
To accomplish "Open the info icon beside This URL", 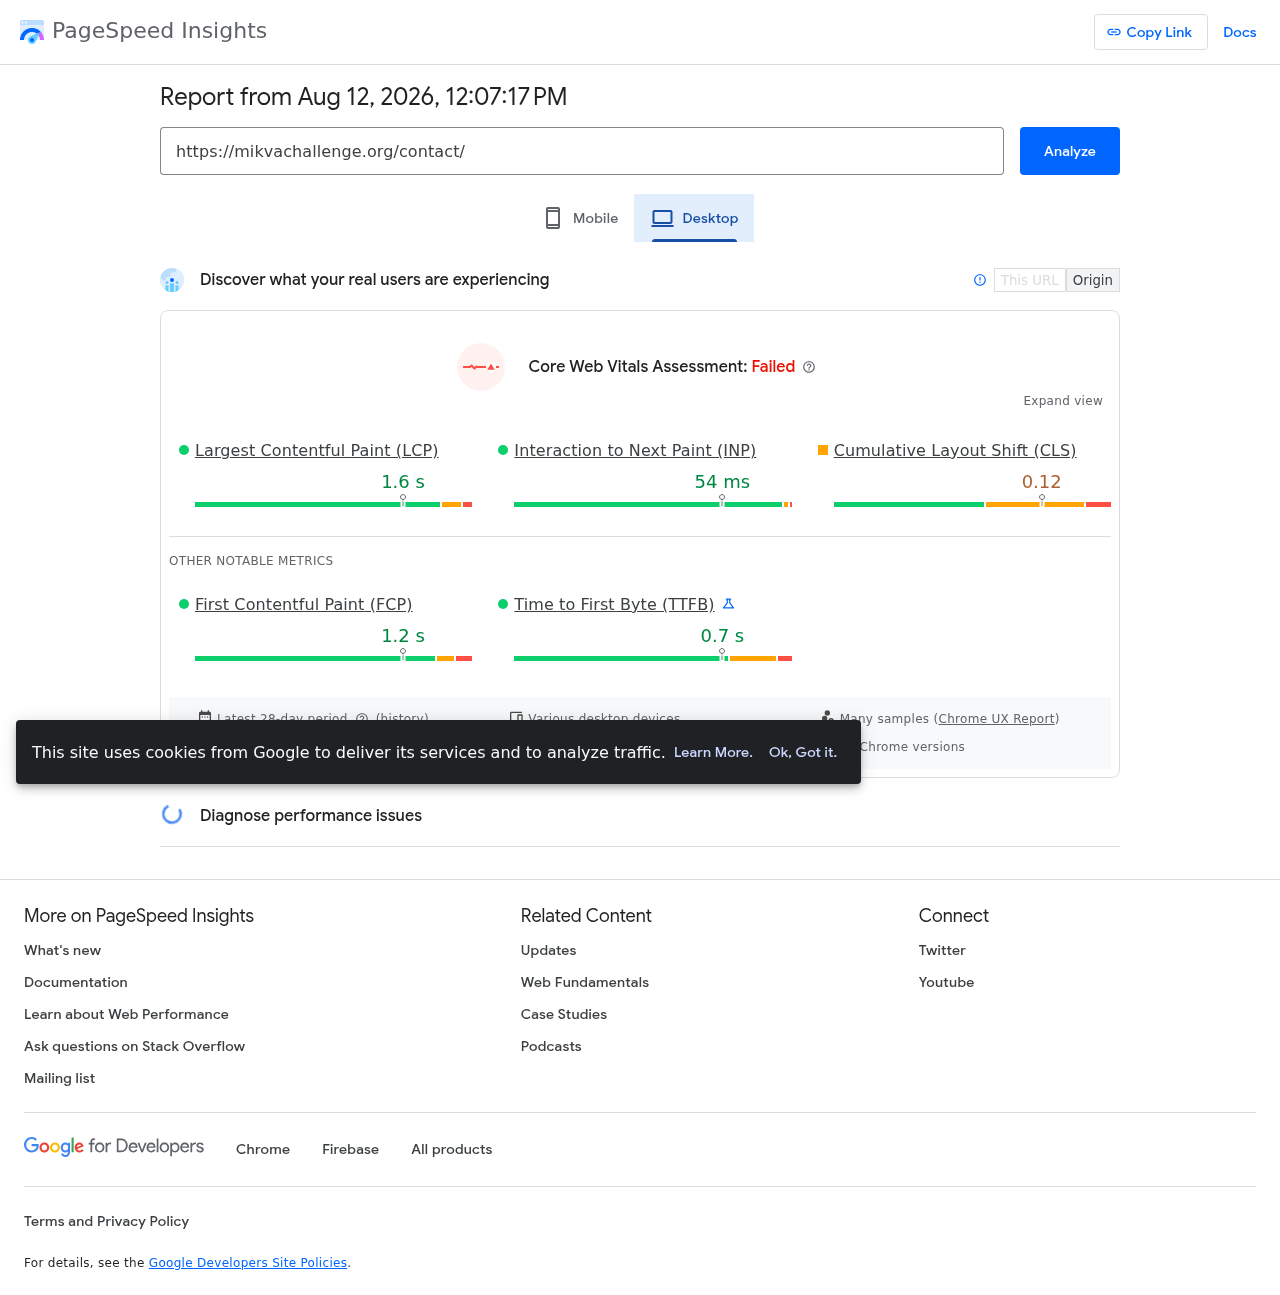I will click(980, 280).
